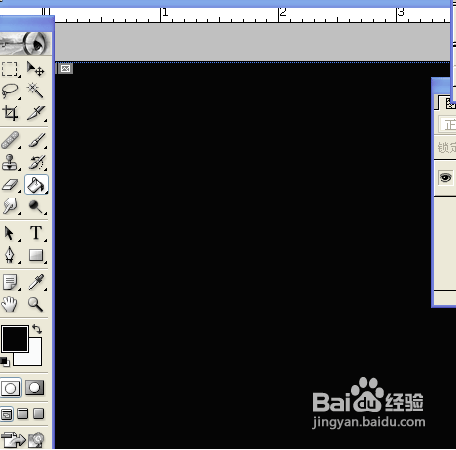This screenshot has width=456, height=450.
Task: Select the Notes tool
Action: coord(10,282)
